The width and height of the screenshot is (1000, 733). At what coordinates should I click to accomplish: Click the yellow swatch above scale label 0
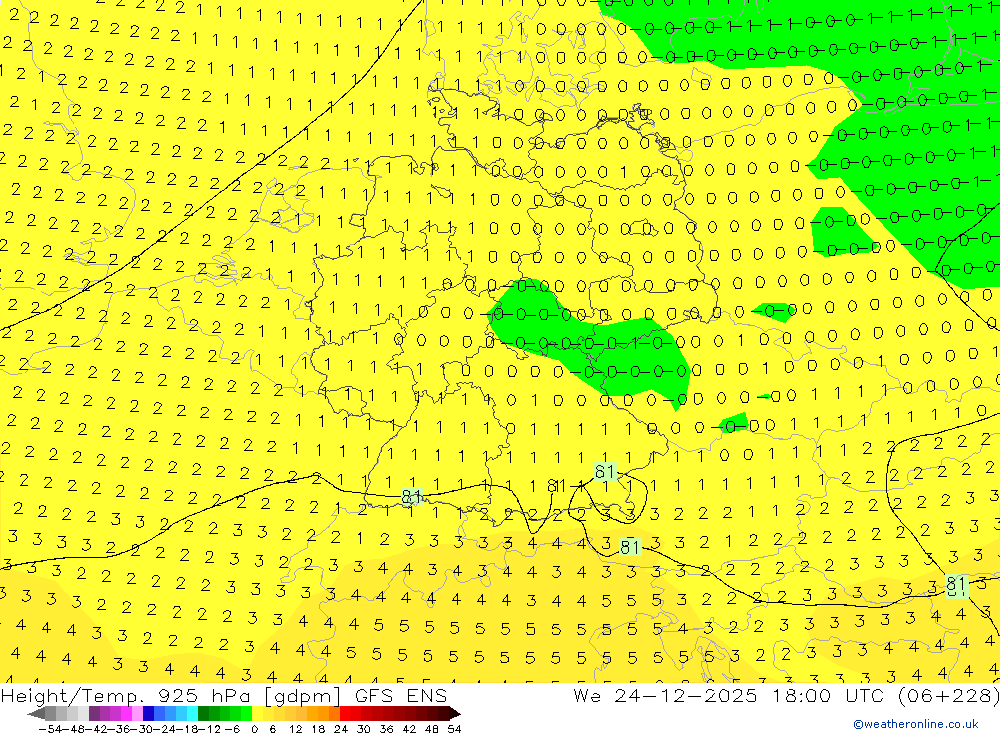pyautogui.click(x=257, y=713)
